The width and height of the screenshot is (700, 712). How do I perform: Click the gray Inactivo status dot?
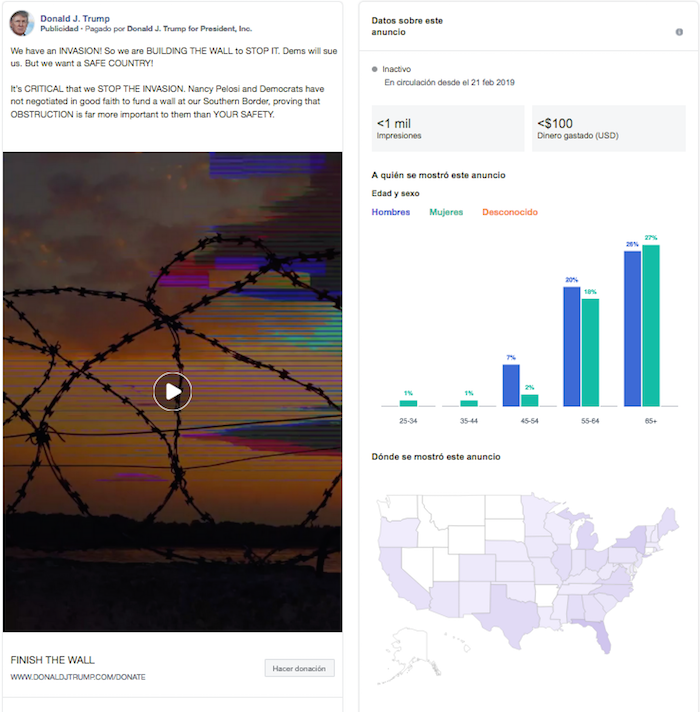(x=374, y=69)
